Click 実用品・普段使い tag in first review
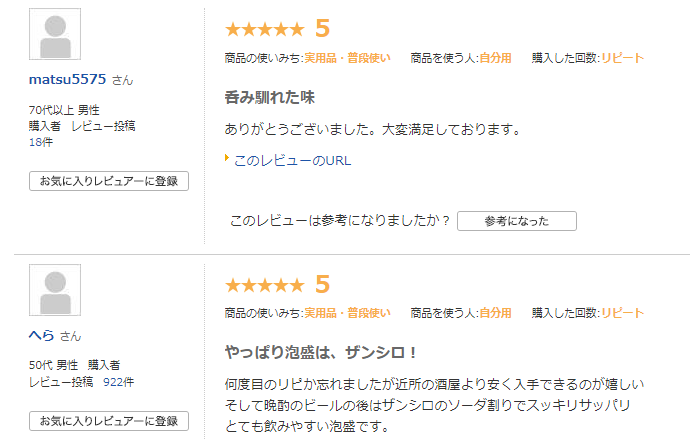 [347, 58]
